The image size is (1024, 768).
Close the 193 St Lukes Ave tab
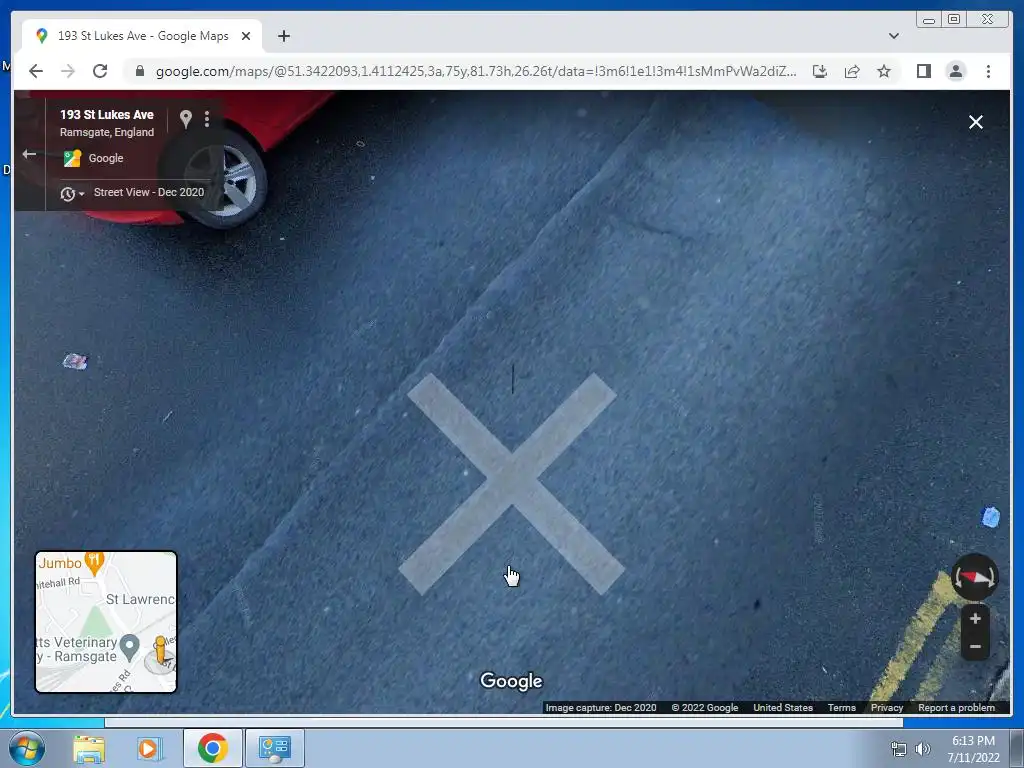point(246,36)
